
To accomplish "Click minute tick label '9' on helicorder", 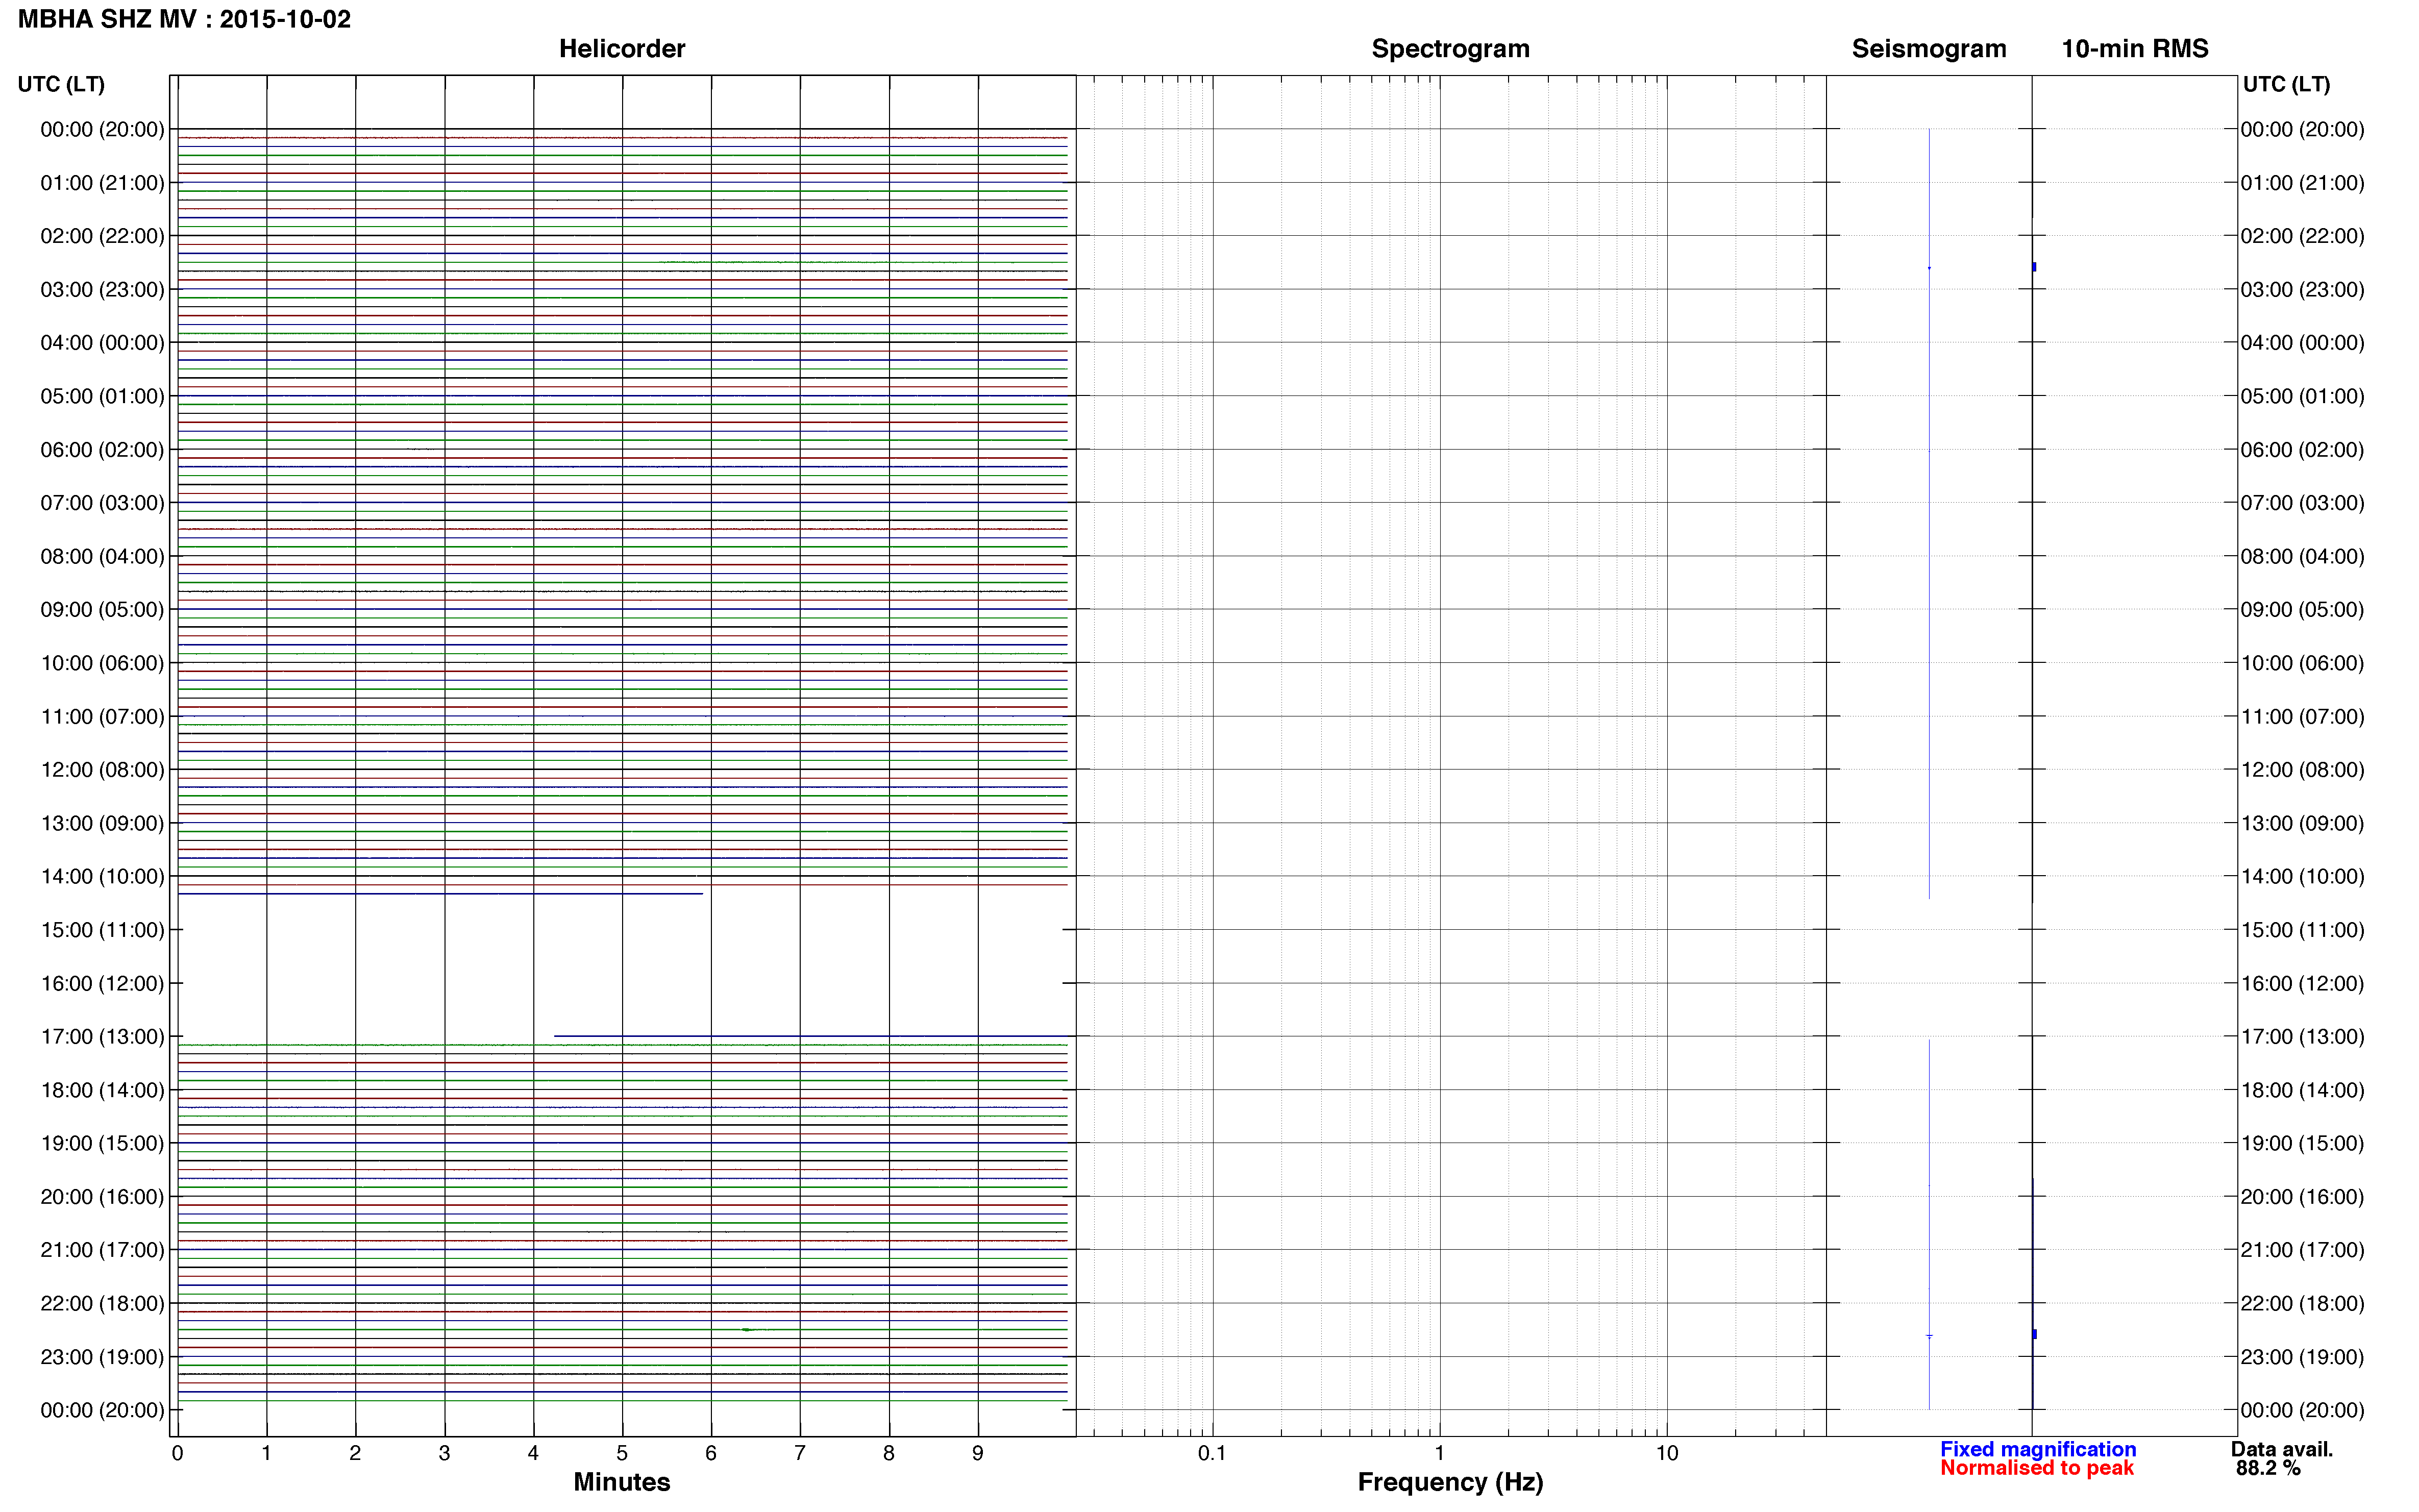I will tap(978, 1454).
